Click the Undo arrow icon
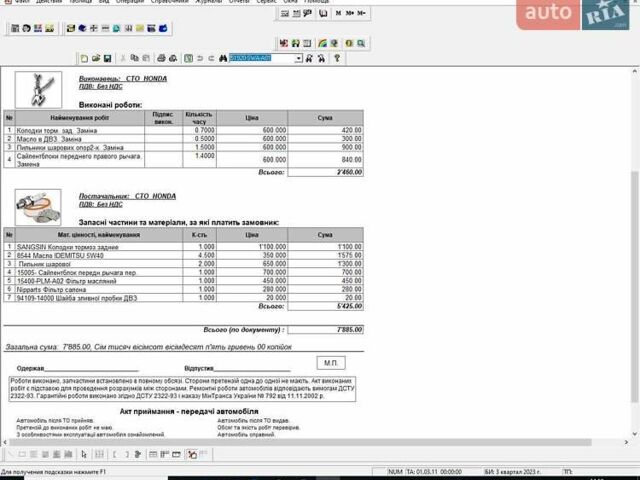The width and height of the screenshot is (640, 480). point(199,59)
